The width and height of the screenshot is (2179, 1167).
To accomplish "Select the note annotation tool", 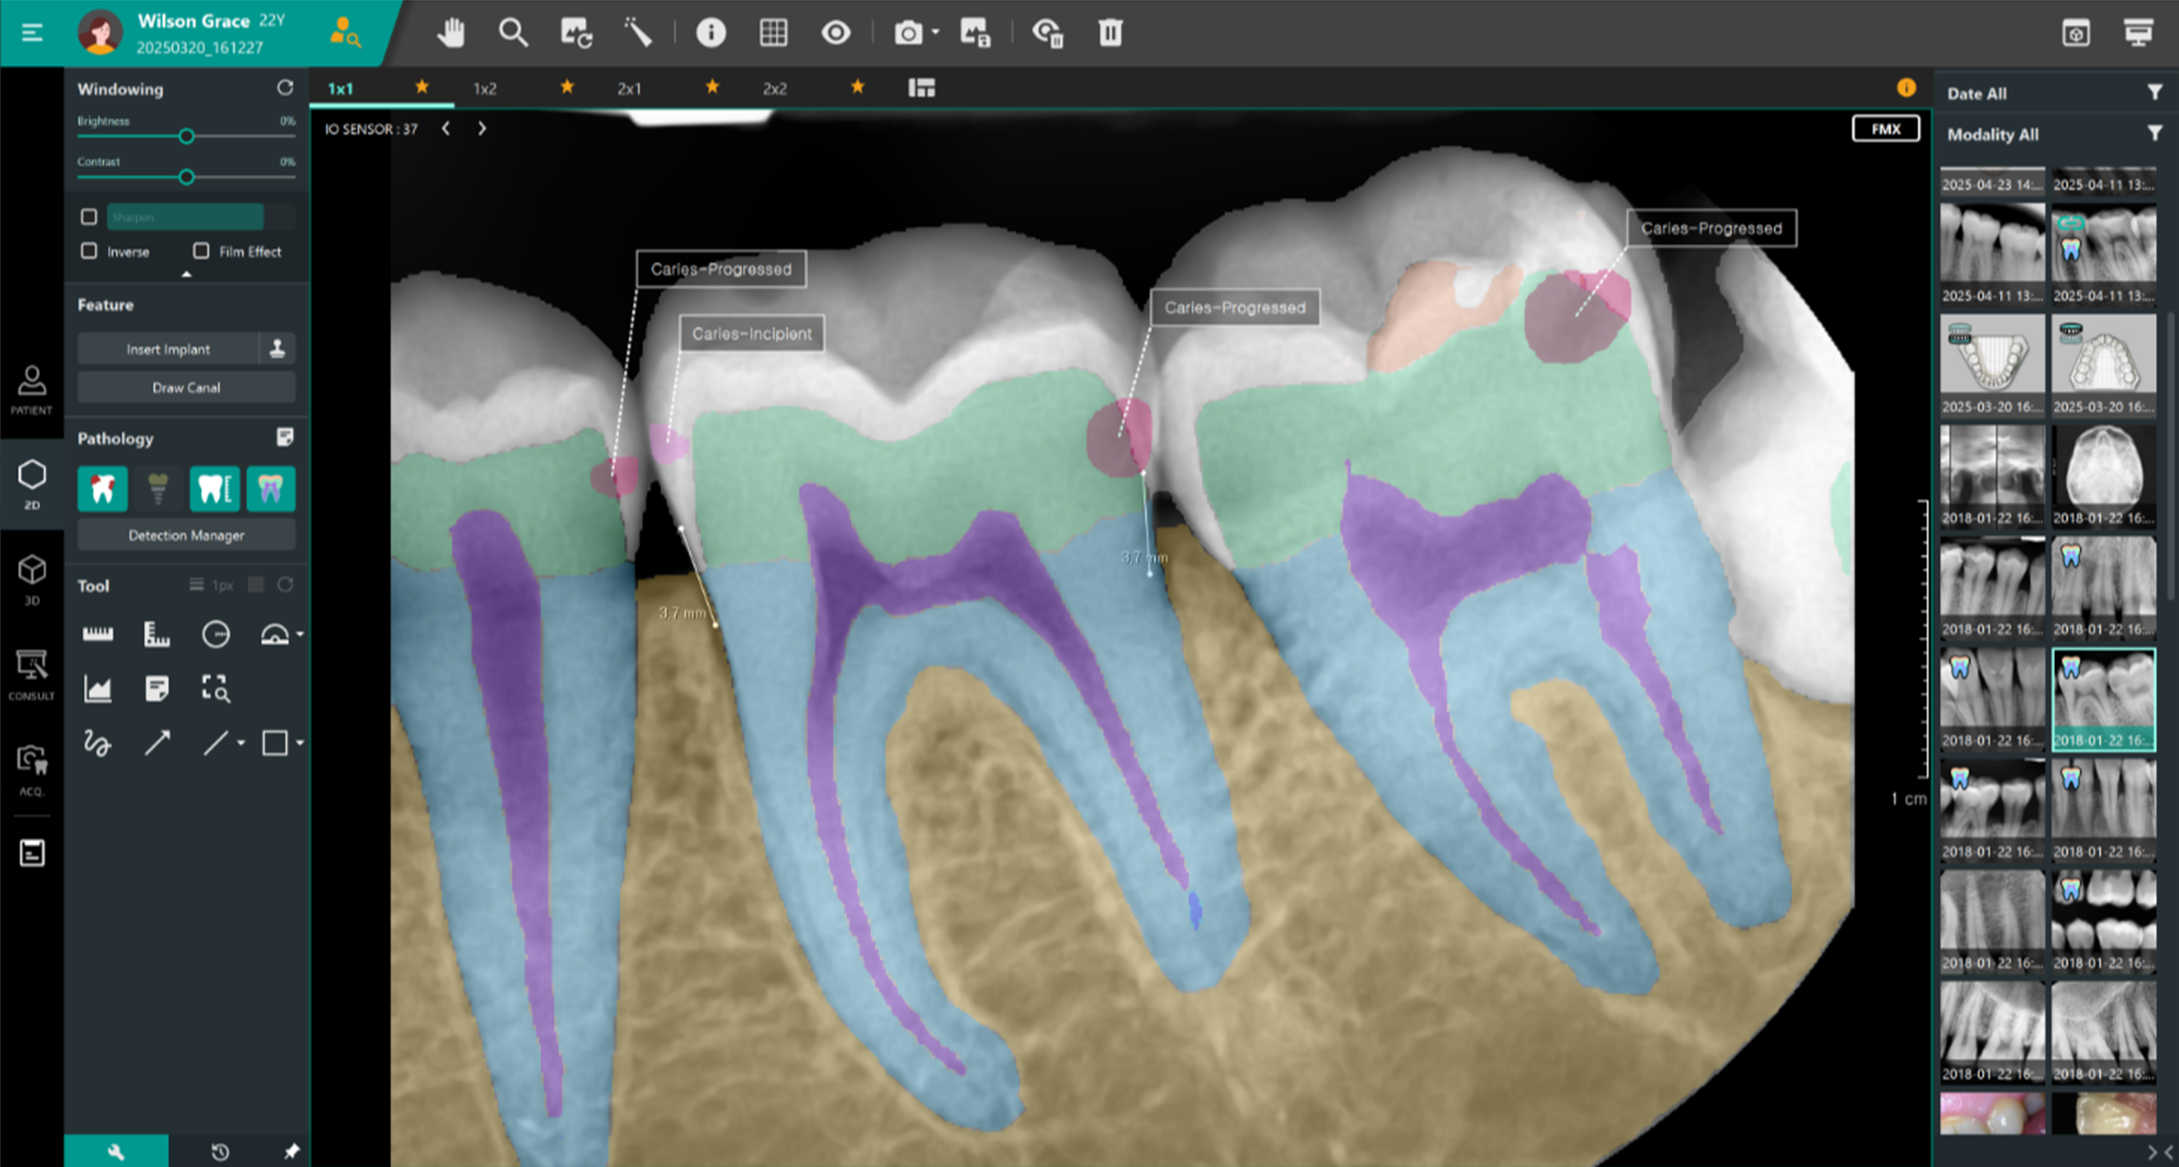I will point(157,688).
